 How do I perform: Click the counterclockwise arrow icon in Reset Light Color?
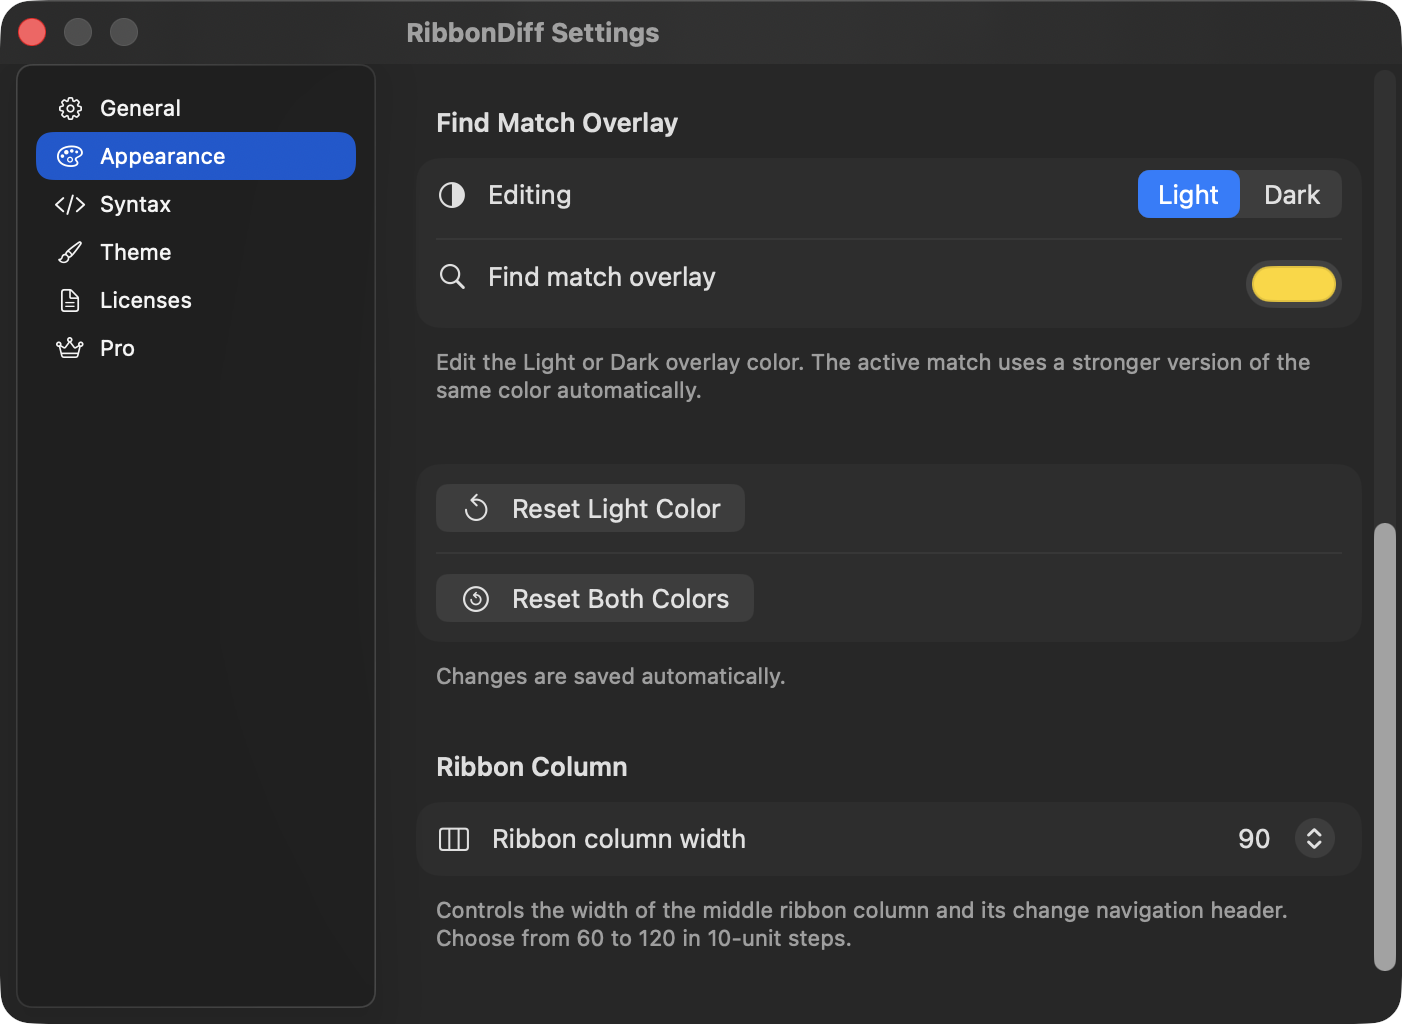(x=476, y=508)
